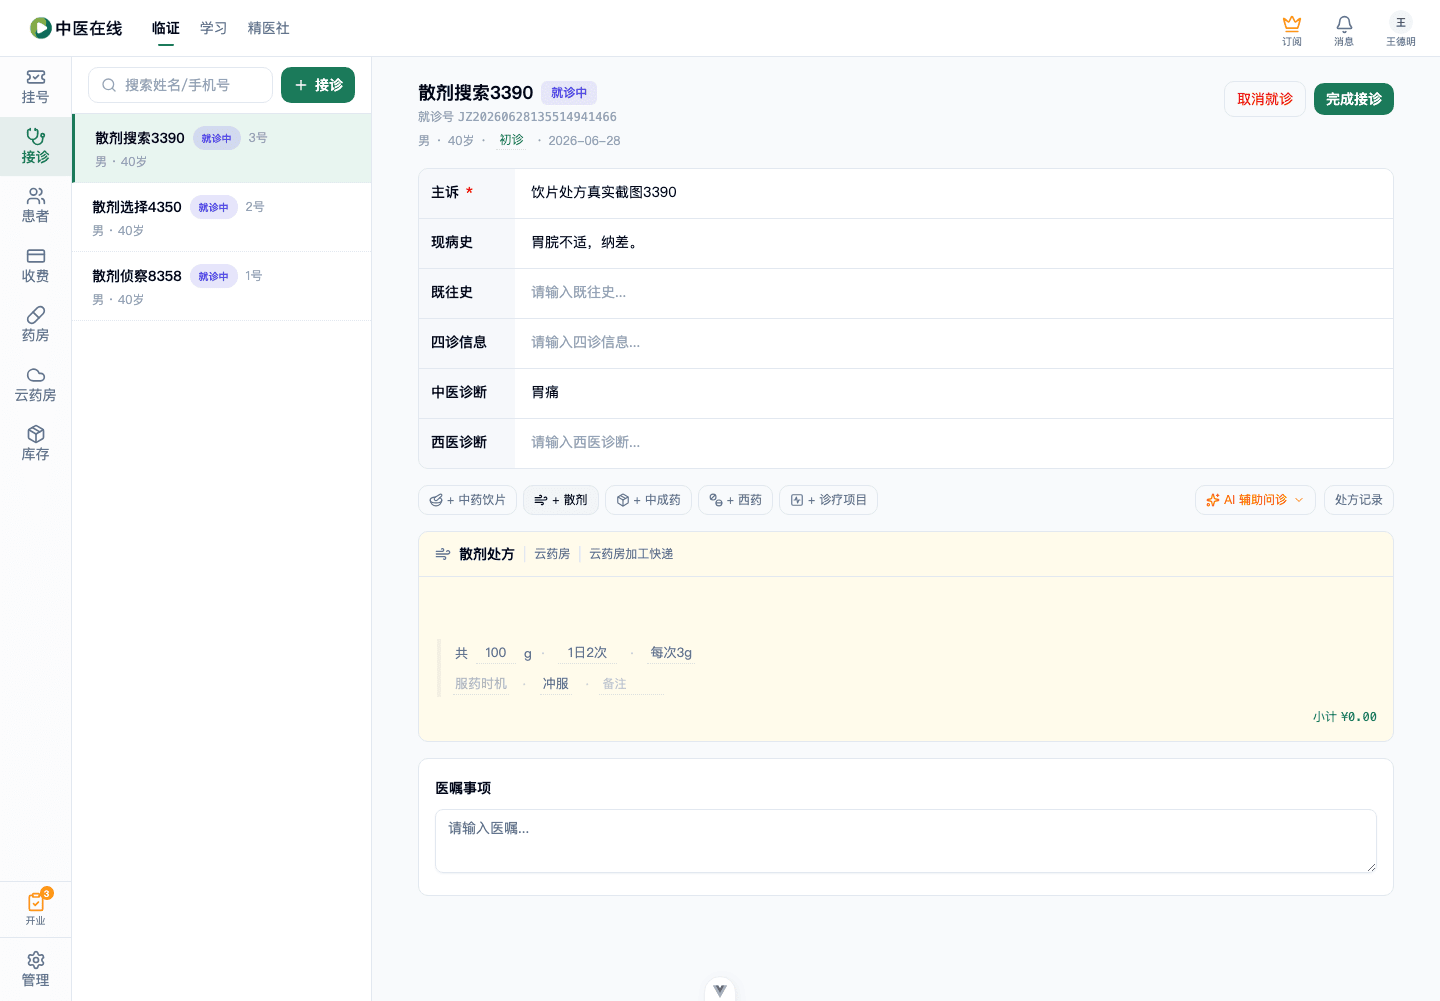Switch to the 临证 top tab
This screenshot has height=1001, width=1440.
point(166,28)
